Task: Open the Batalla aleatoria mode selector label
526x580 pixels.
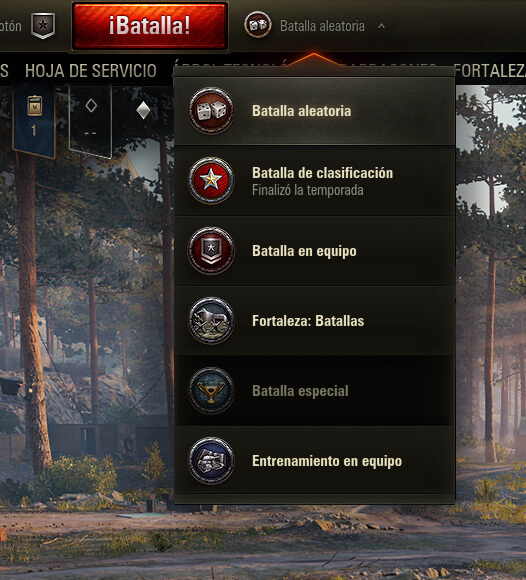Action: (x=322, y=26)
